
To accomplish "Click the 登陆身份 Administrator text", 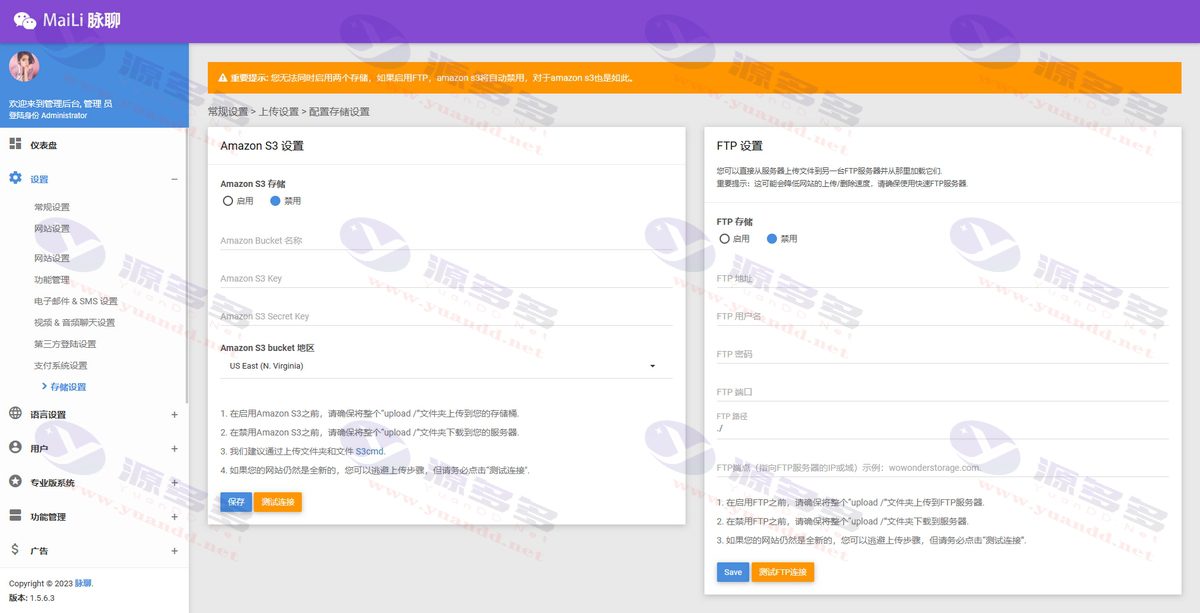I will click(x=48, y=115).
